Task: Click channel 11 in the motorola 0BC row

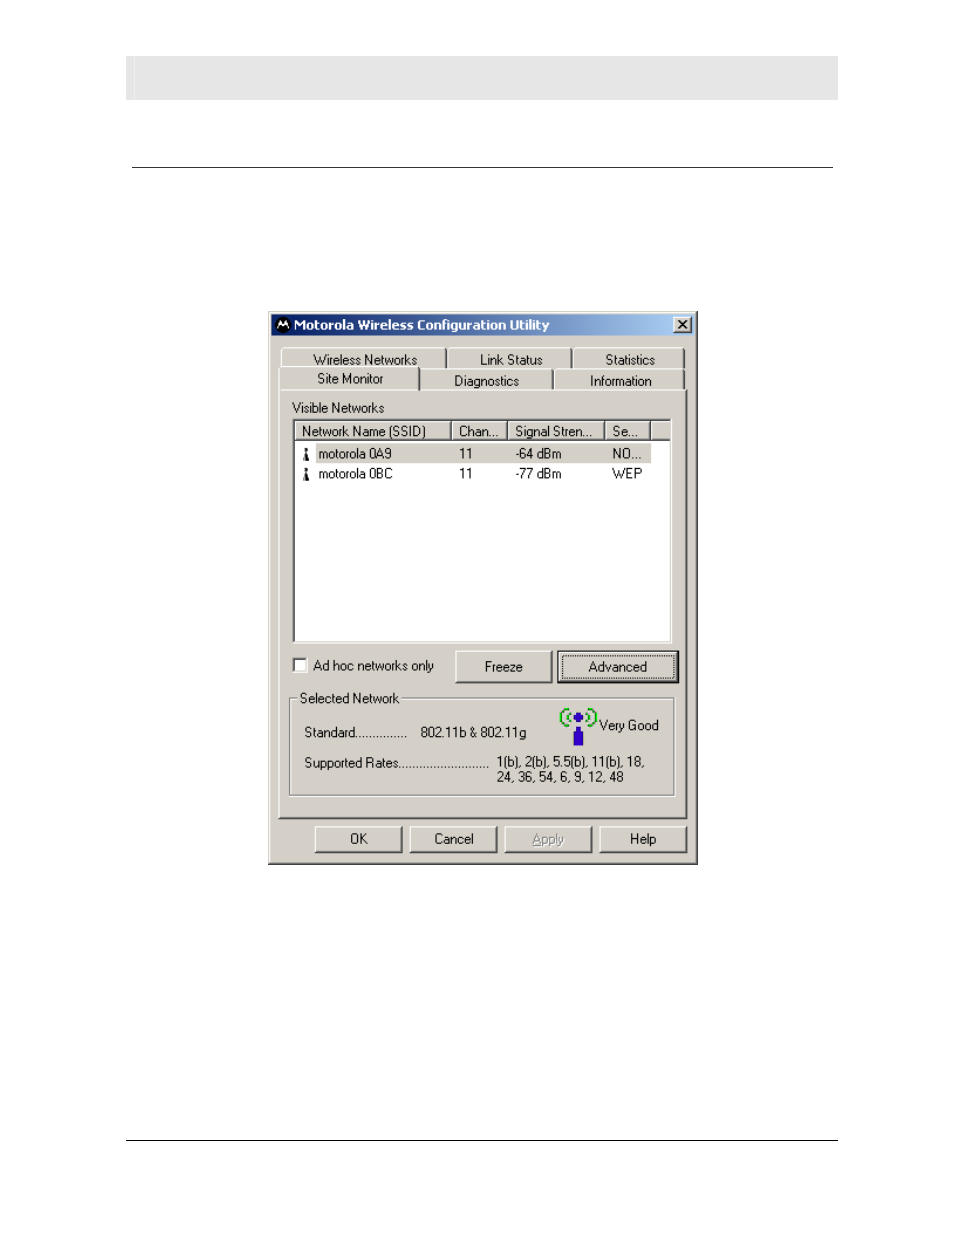Action: 466,474
